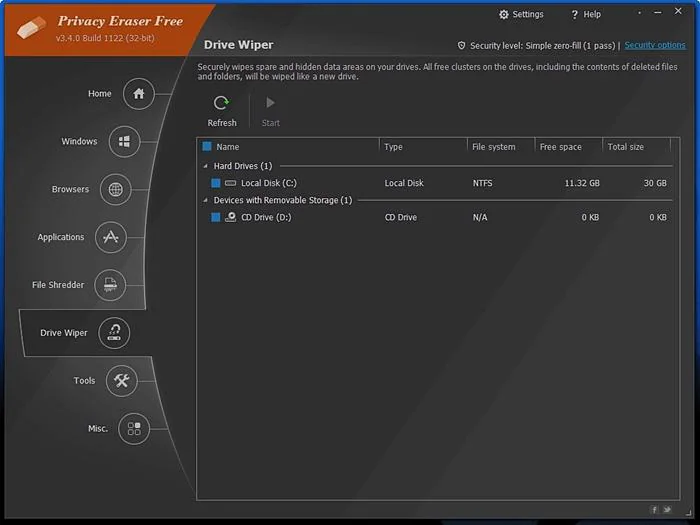Select the Drive Wiper menu label
Image resolution: width=700 pixels, height=525 pixels.
[64, 333]
